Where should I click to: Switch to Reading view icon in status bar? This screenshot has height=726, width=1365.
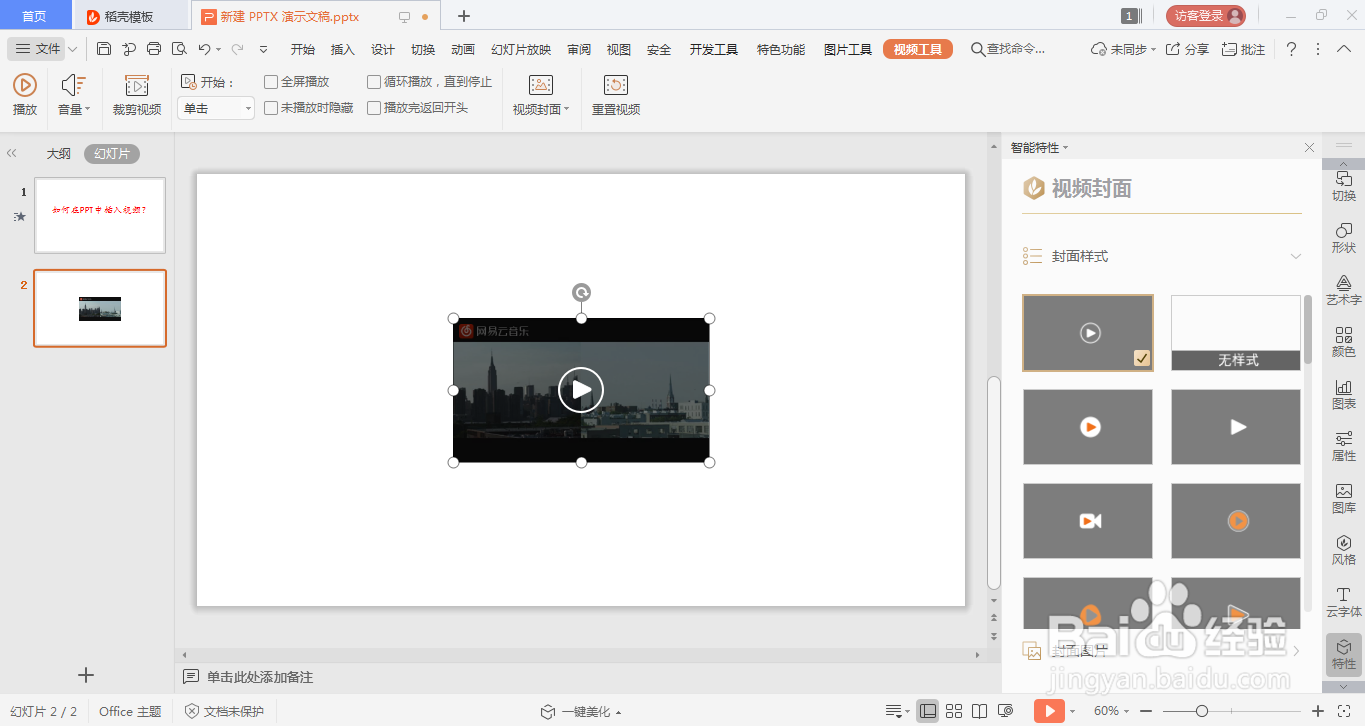(x=980, y=711)
